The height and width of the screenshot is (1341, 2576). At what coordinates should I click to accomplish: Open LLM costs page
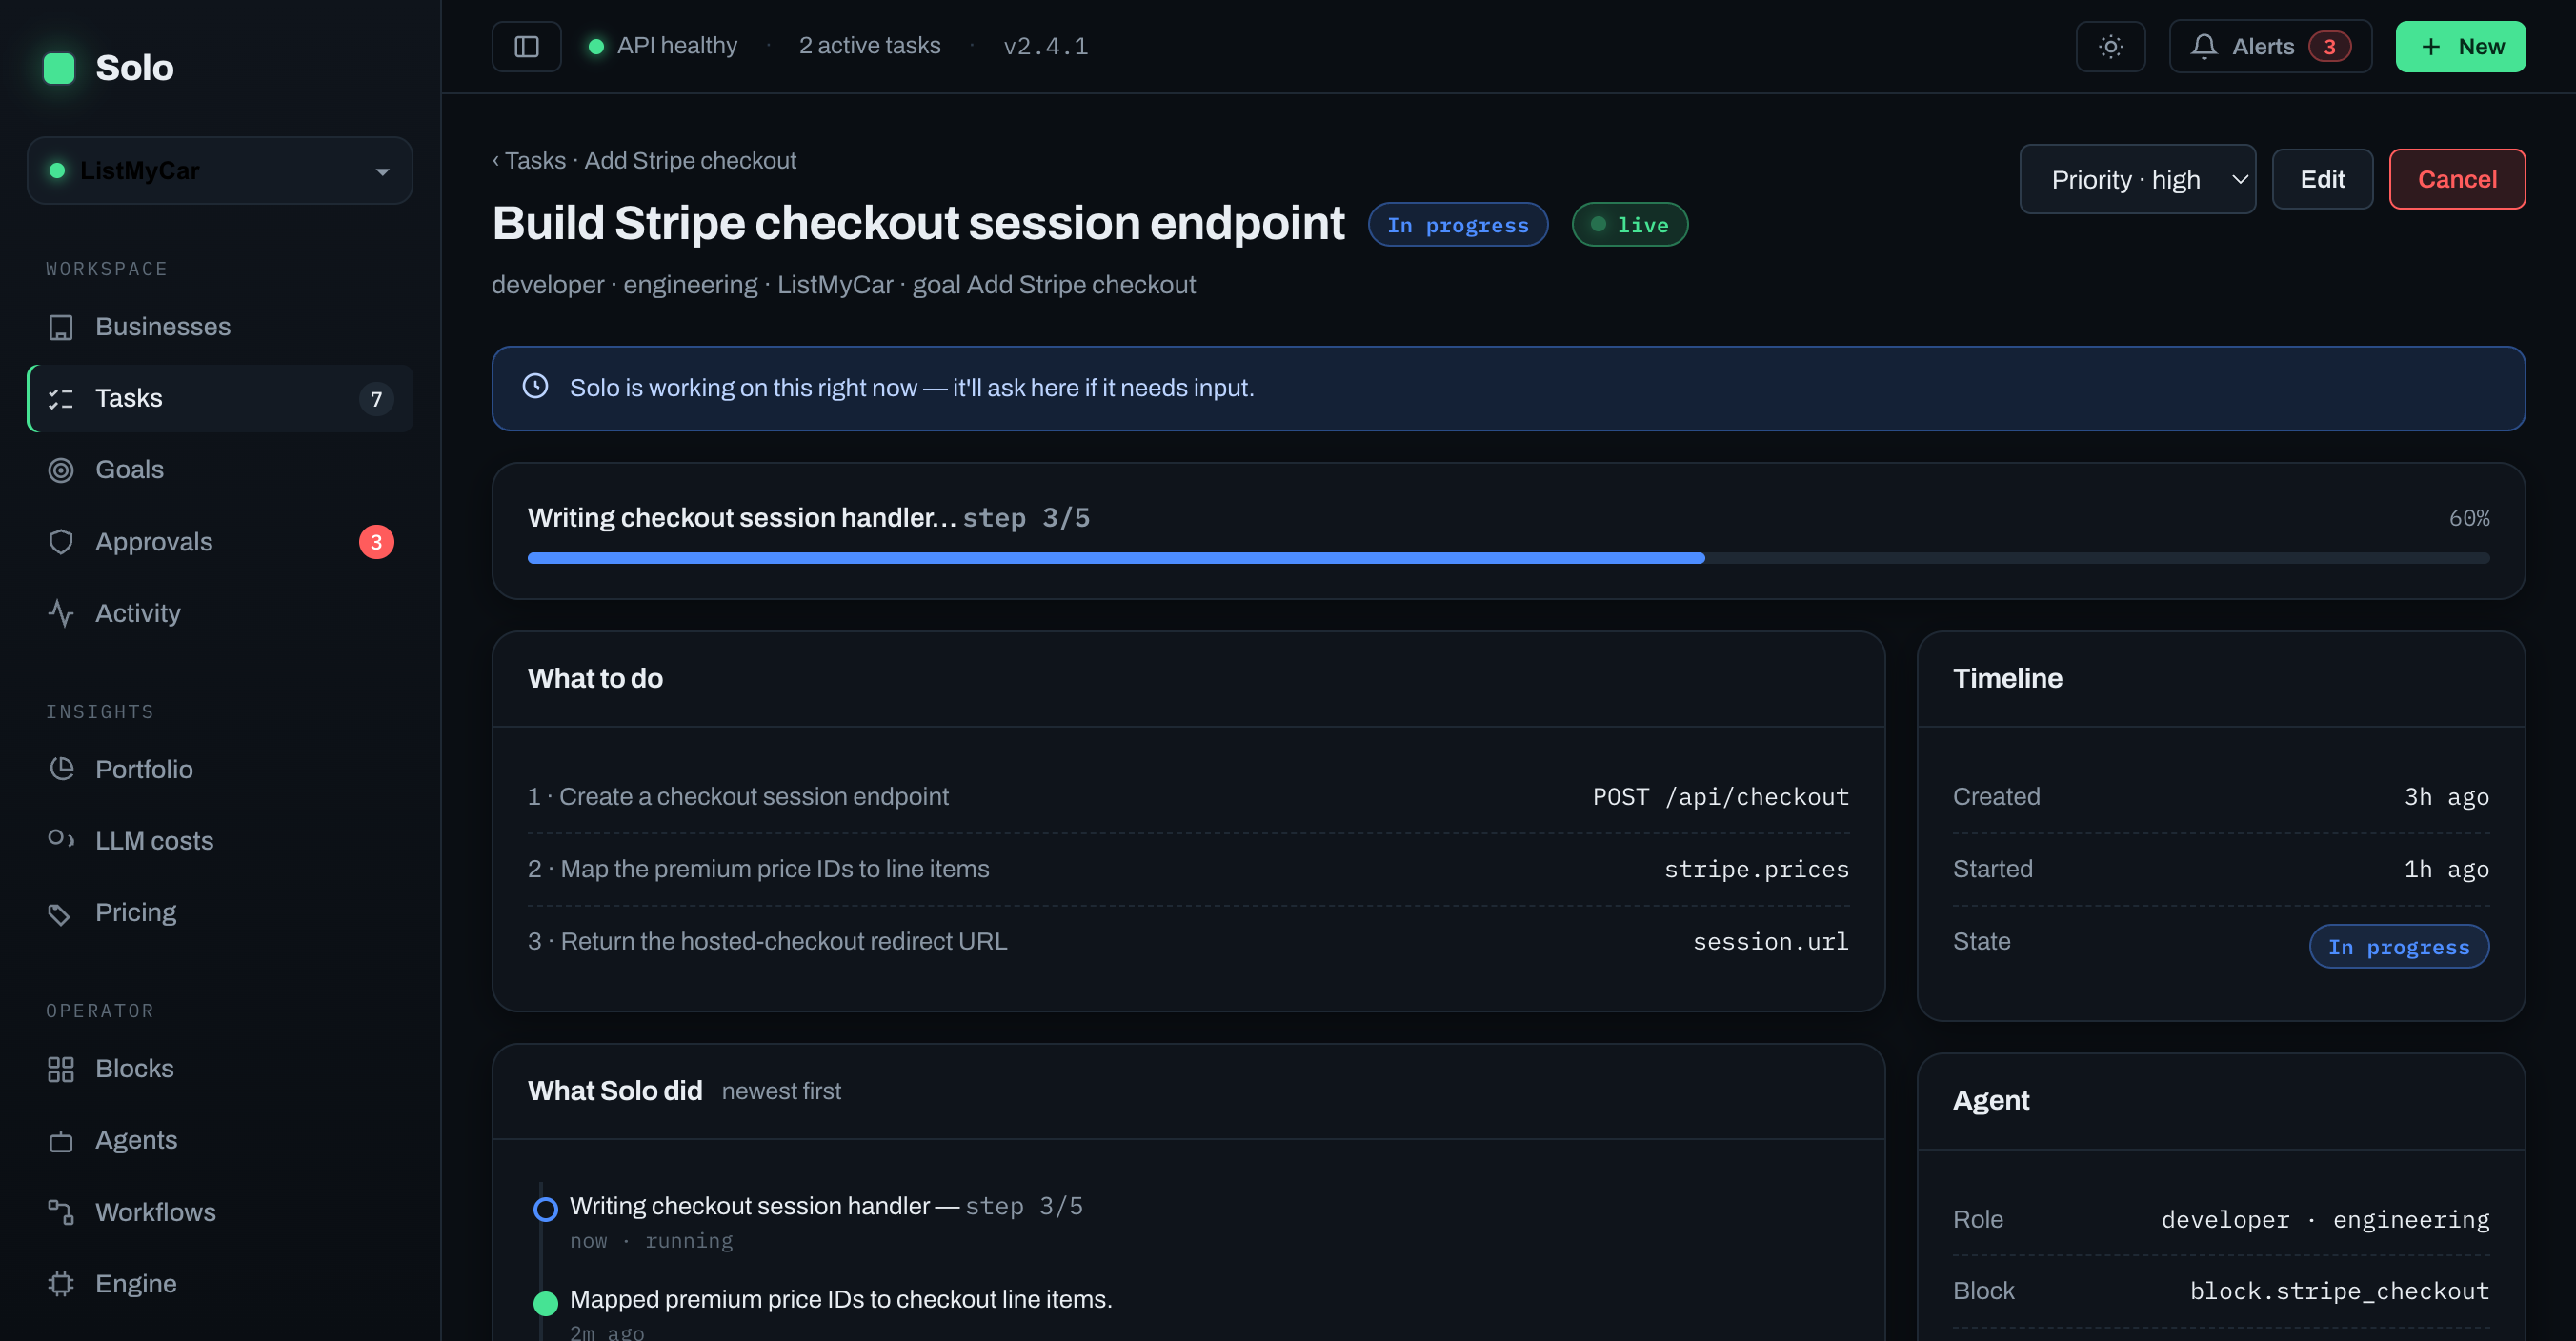(x=219, y=840)
